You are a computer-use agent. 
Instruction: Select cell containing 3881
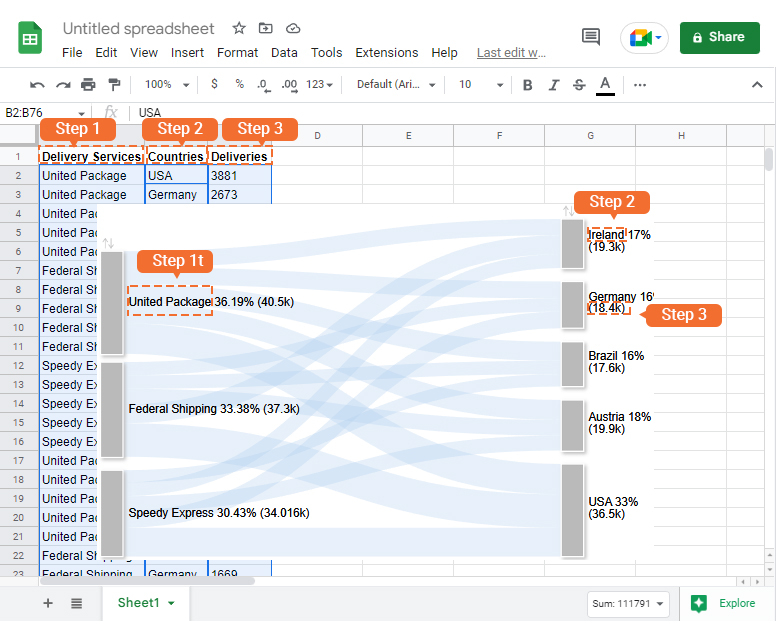pyautogui.click(x=240, y=176)
